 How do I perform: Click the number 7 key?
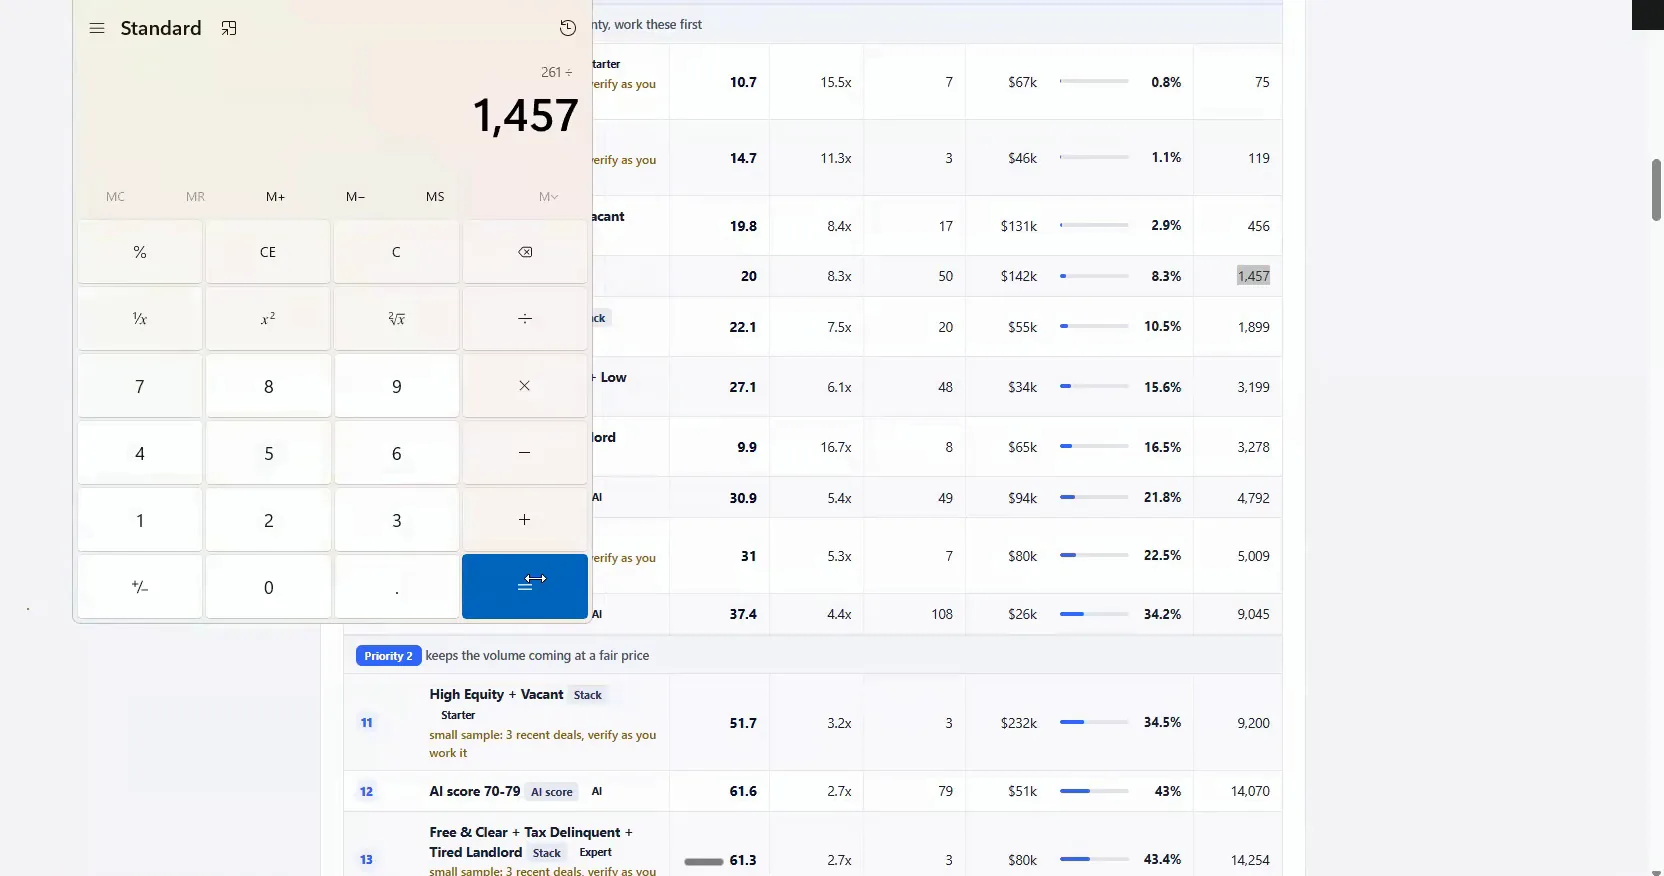tap(140, 386)
